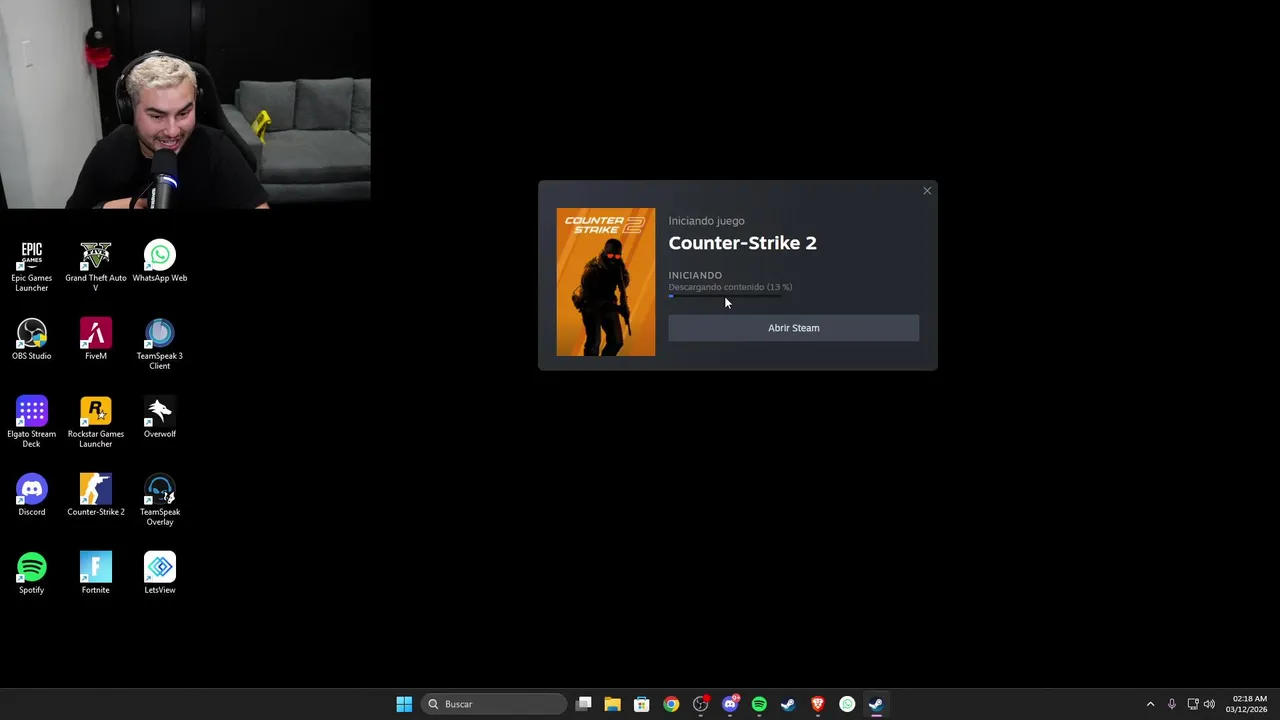Select the Grand Theft Auto V desktop icon
Viewport: 1280px width, 720px height.
pyautogui.click(x=96, y=266)
